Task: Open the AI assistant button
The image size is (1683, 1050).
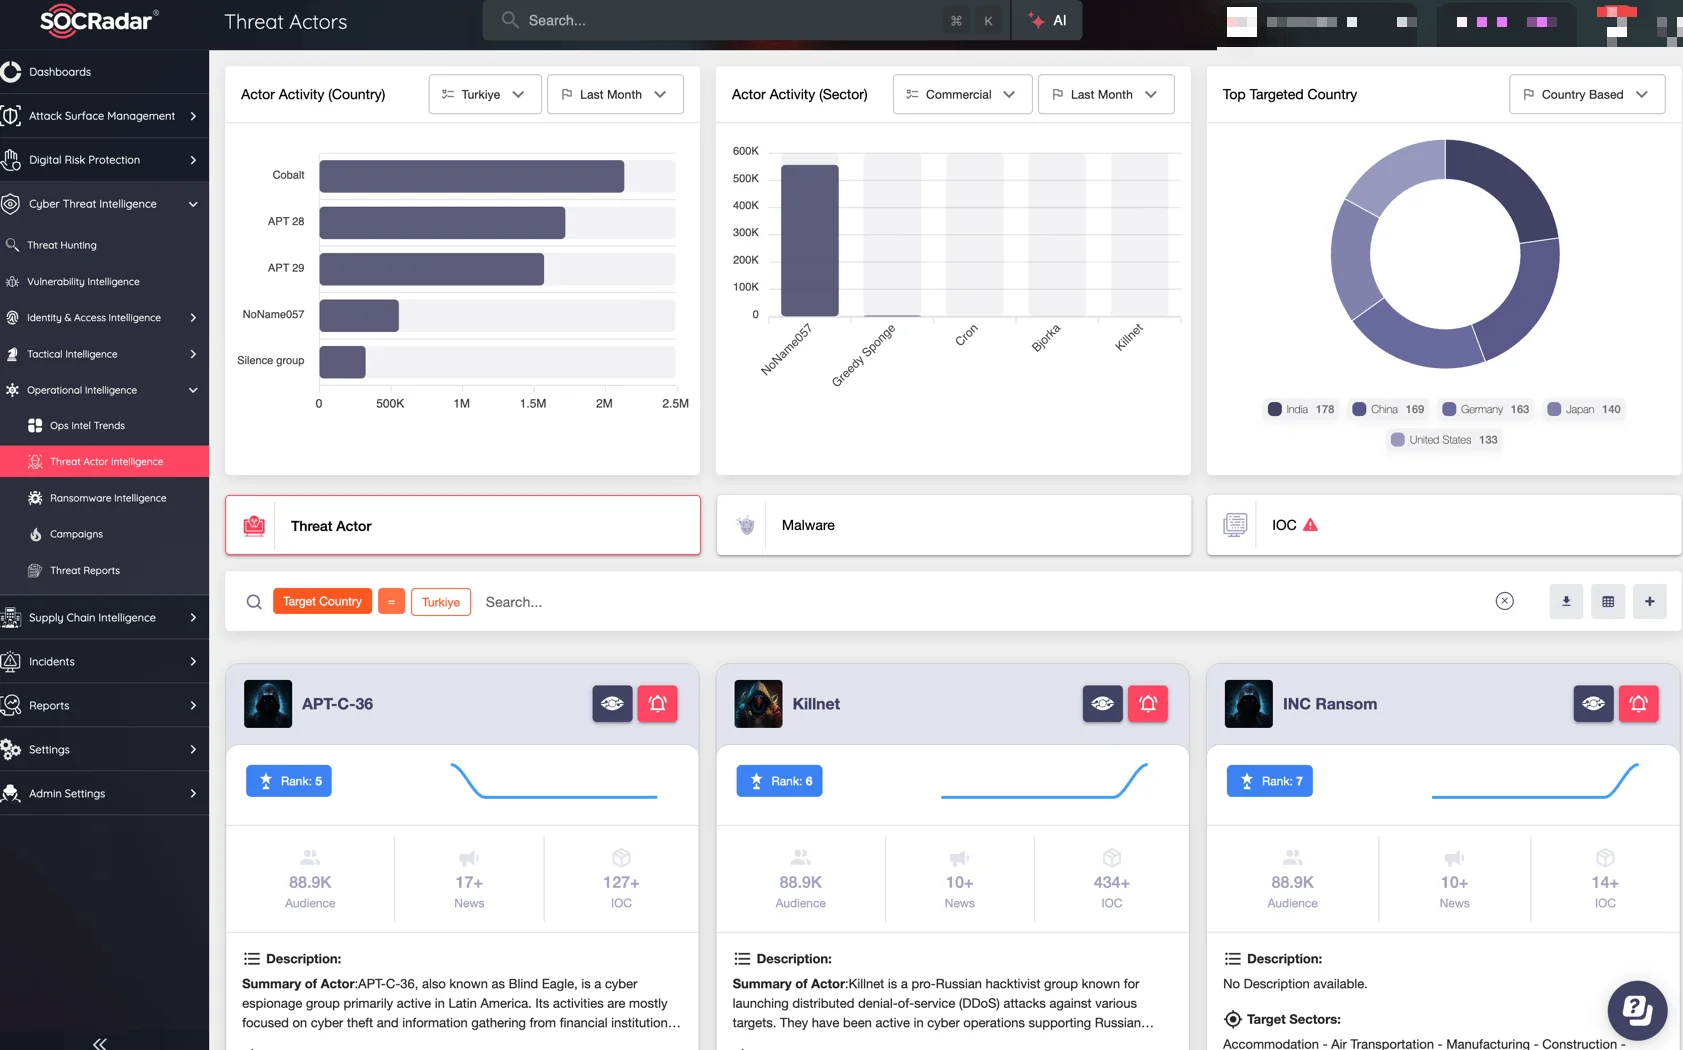Action: (x=1047, y=20)
